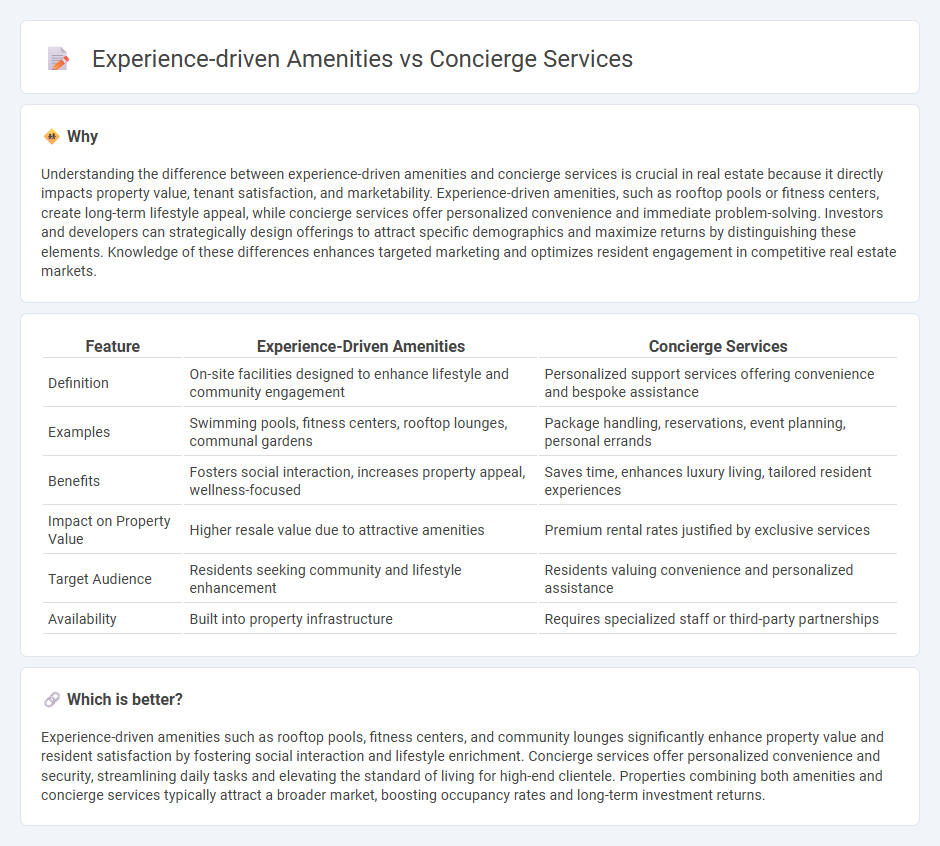Screen dimensions: 940x846
Task: Click the chain link icon beside Which is better?
Action: pyautogui.click(x=52, y=700)
